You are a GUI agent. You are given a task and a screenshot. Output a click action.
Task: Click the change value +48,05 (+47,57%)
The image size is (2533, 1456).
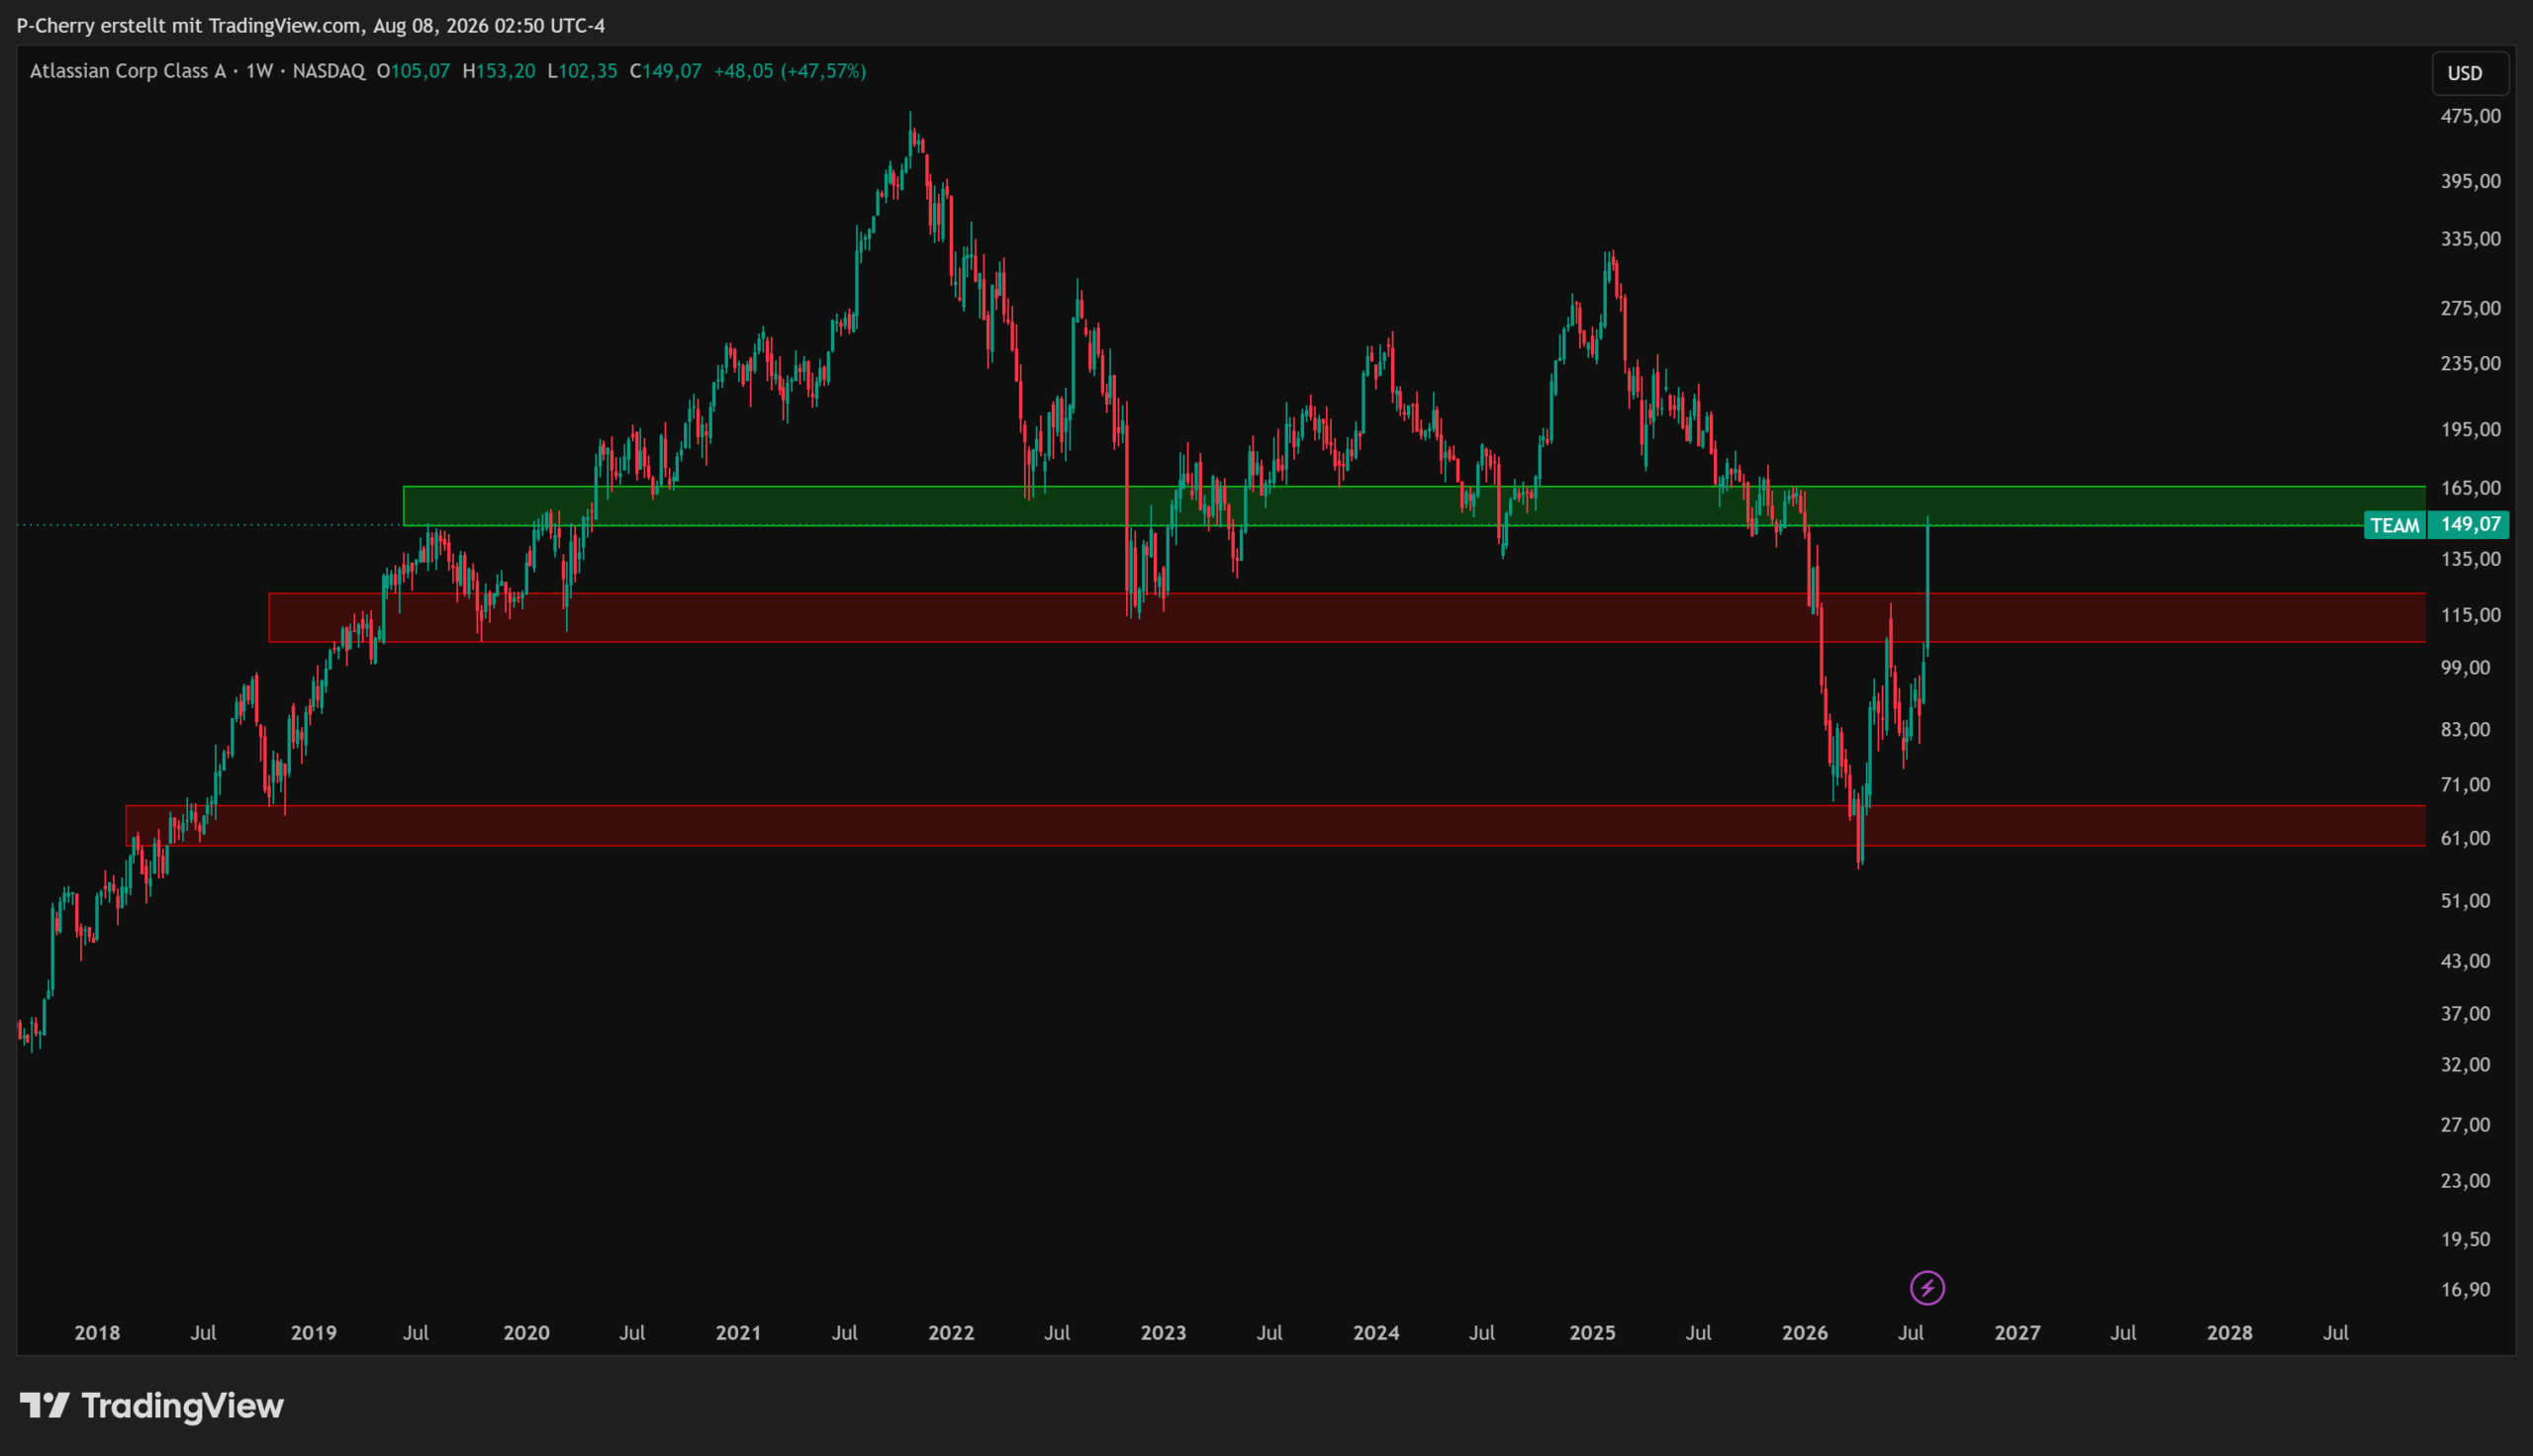click(790, 71)
